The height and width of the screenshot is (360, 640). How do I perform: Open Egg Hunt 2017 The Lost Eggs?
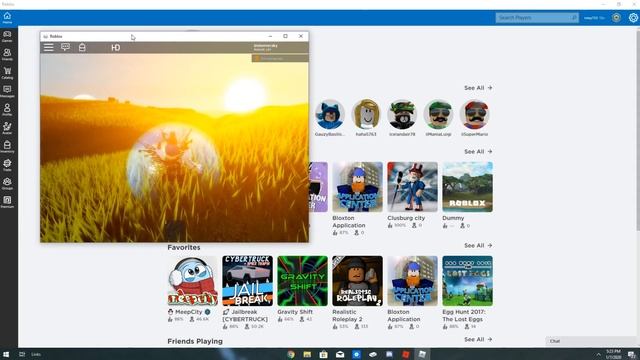tap(467, 281)
